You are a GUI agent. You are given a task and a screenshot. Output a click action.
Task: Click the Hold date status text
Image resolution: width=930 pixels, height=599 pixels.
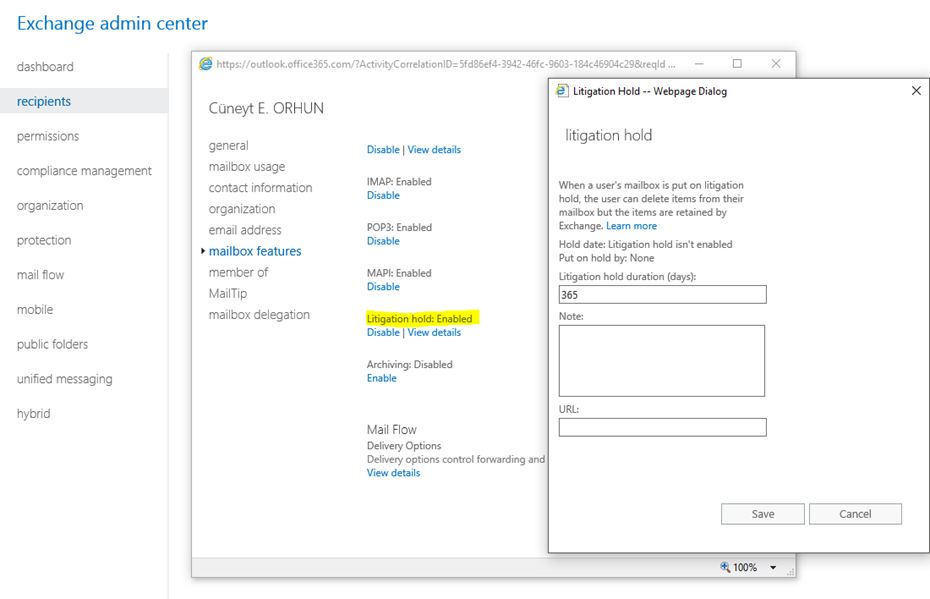click(x=645, y=244)
